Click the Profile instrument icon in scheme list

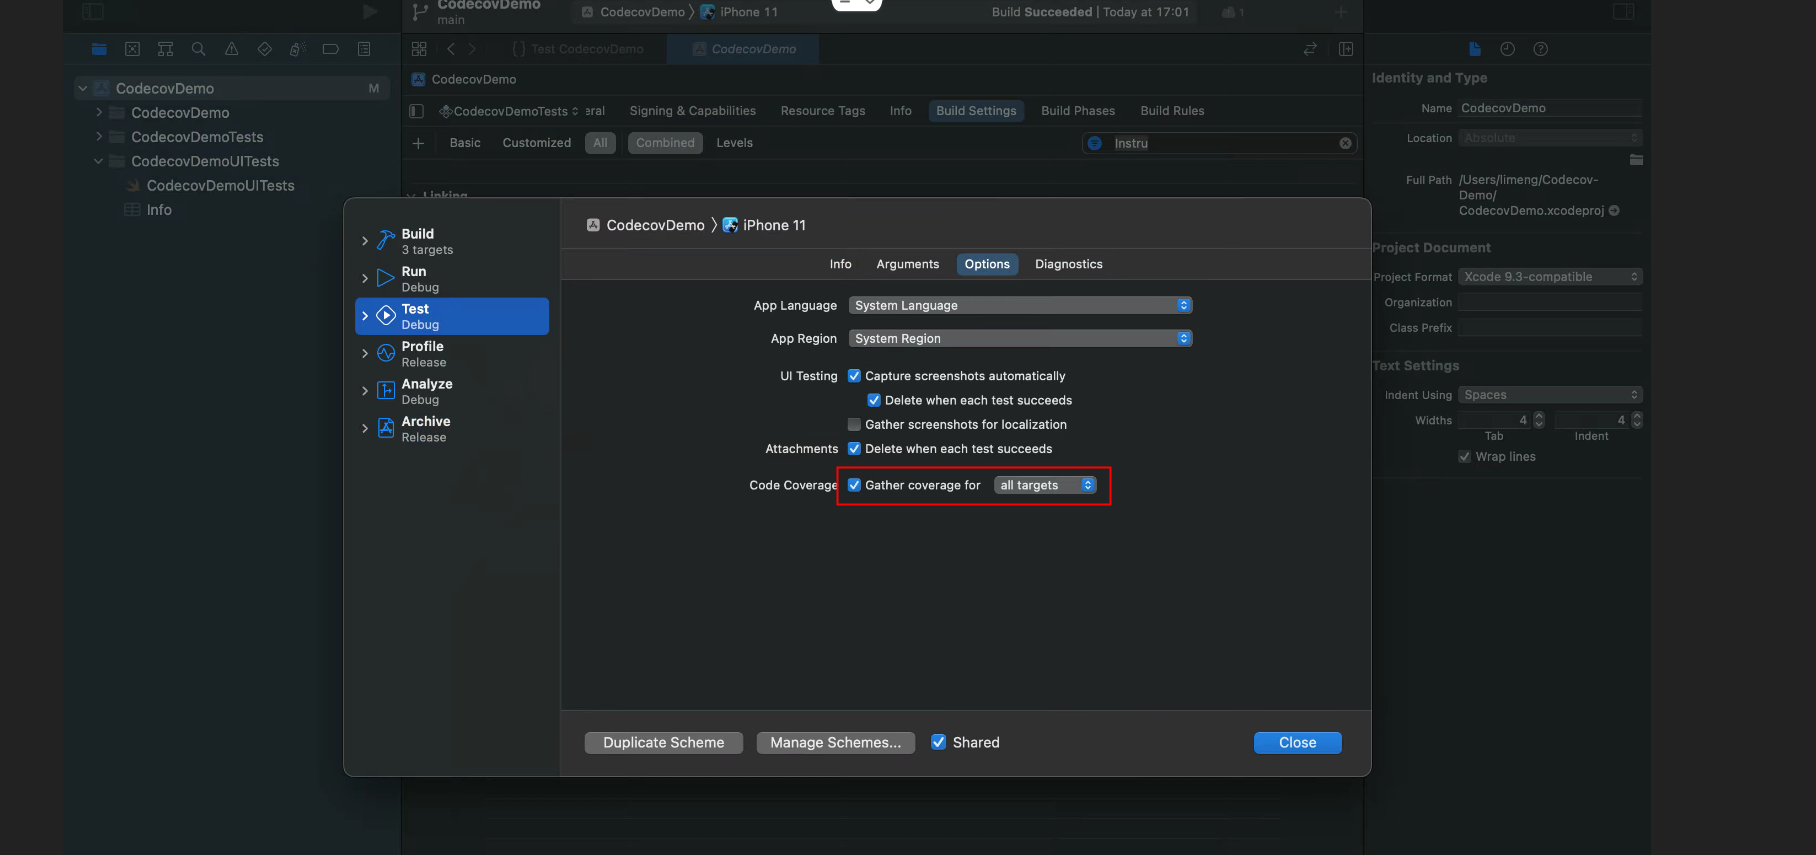386,354
